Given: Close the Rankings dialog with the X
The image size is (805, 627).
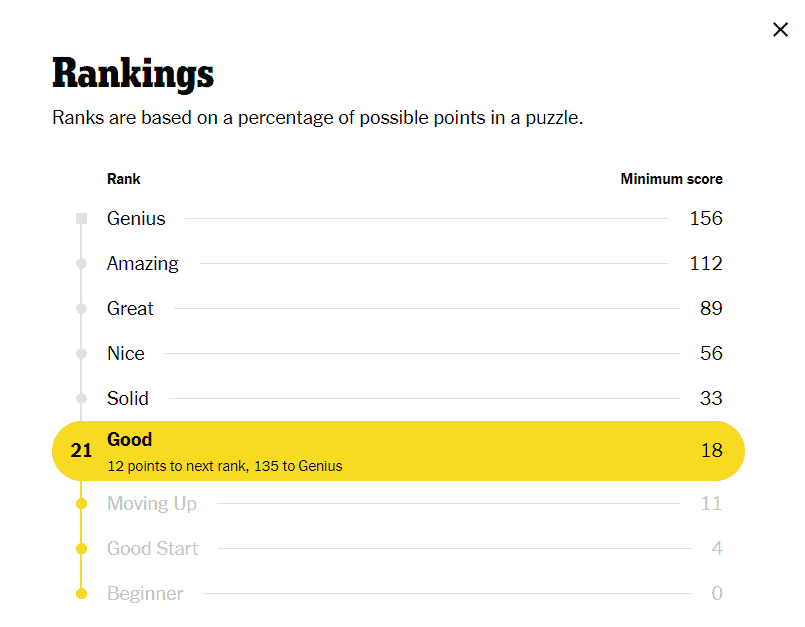Looking at the screenshot, I should coord(781,30).
